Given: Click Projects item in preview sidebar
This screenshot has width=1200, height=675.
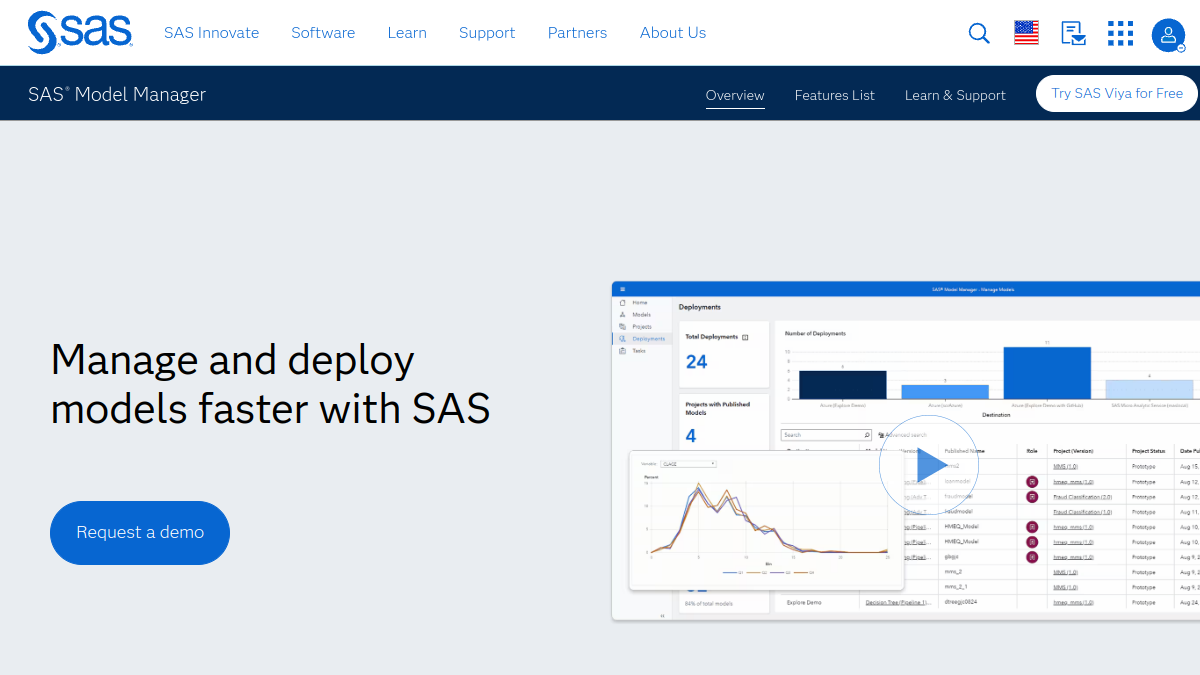Looking at the screenshot, I should (x=641, y=327).
